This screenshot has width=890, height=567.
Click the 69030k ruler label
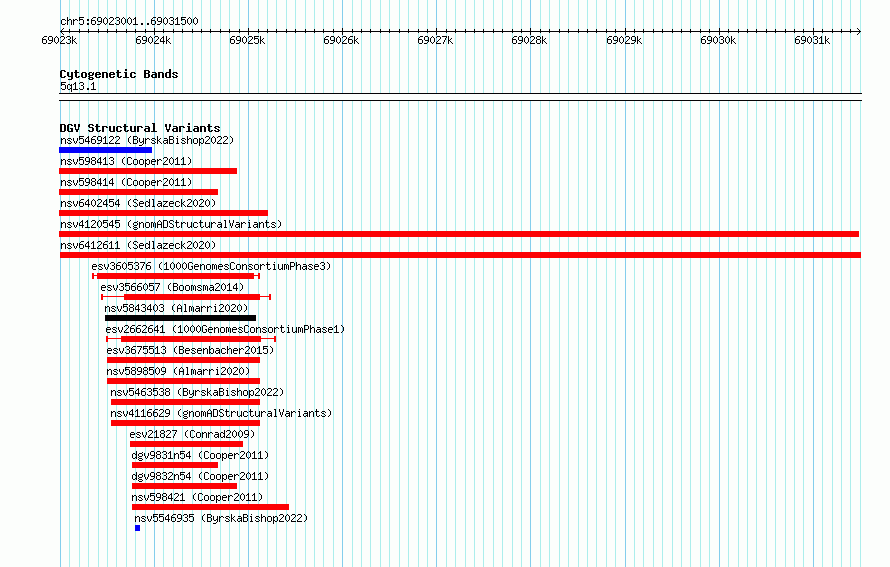point(718,40)
